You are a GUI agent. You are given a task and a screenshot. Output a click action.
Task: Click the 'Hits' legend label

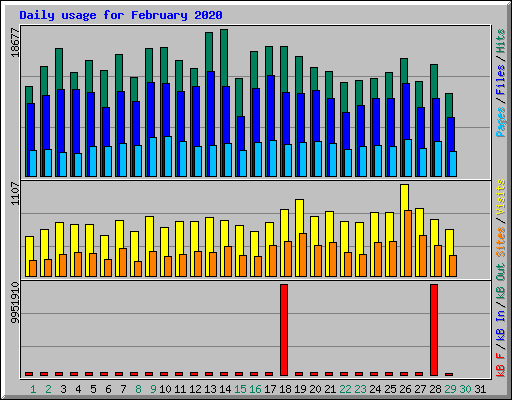coord(501,41)
